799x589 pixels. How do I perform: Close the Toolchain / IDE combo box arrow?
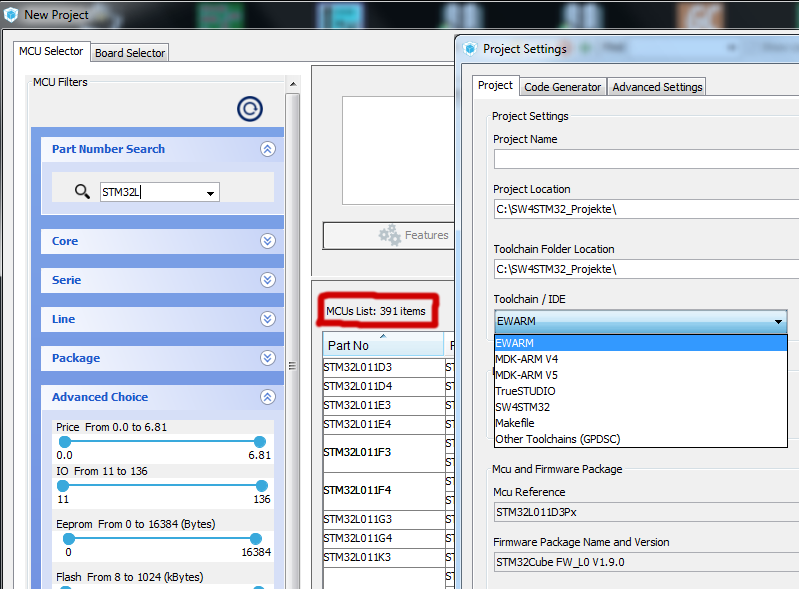[778, 322]
